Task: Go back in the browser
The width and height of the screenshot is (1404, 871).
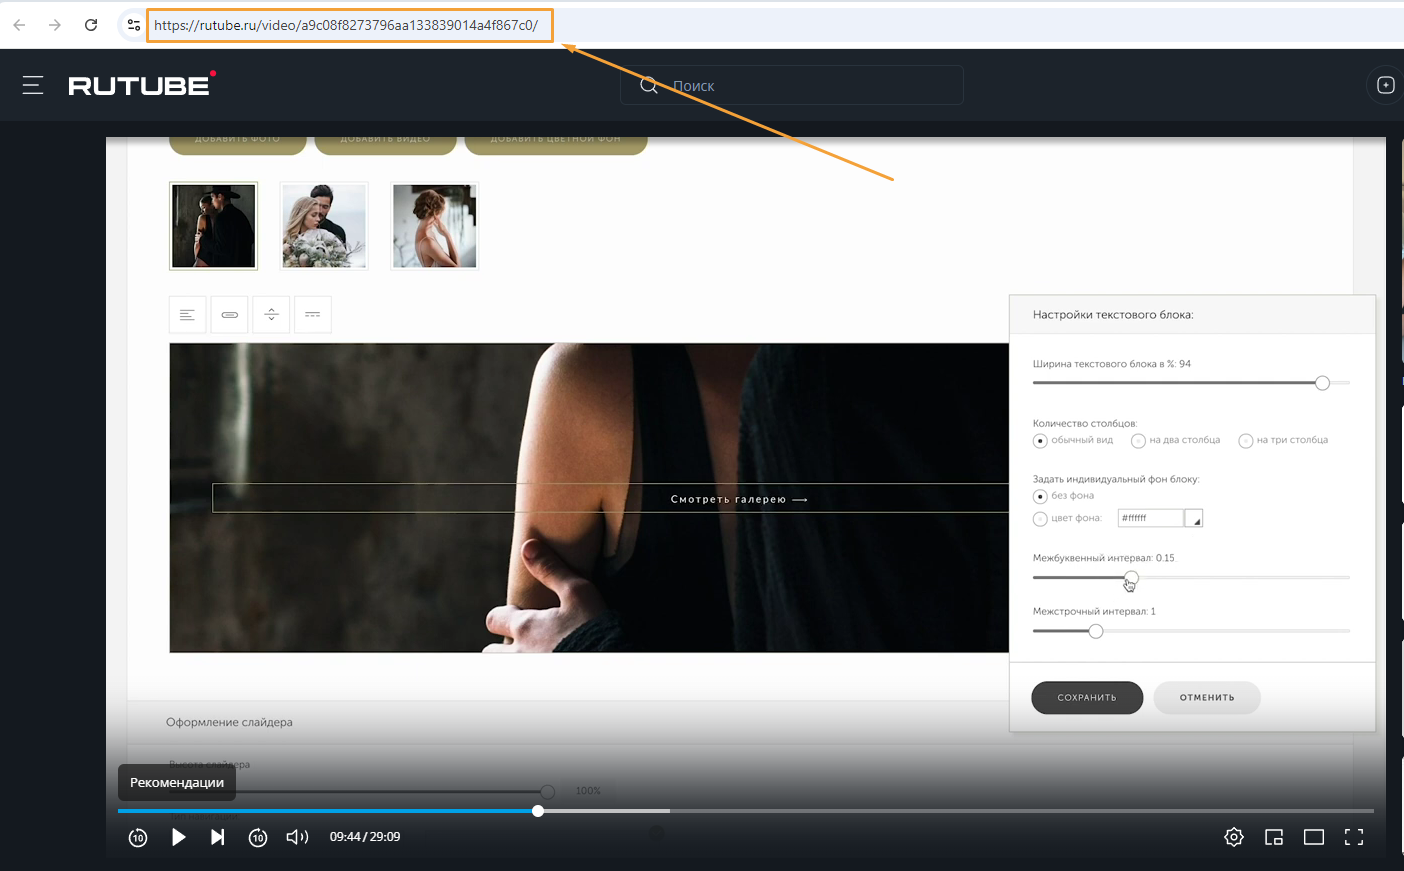Action: click(x=19, y=25)
